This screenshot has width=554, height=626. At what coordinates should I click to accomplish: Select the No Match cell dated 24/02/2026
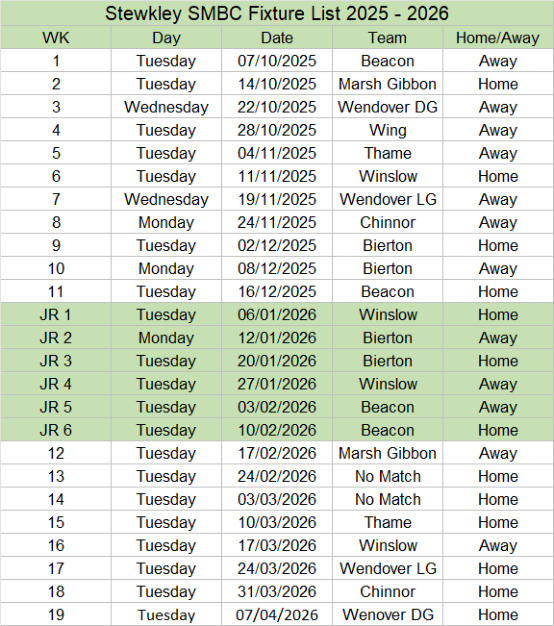(x=388, y=476)
